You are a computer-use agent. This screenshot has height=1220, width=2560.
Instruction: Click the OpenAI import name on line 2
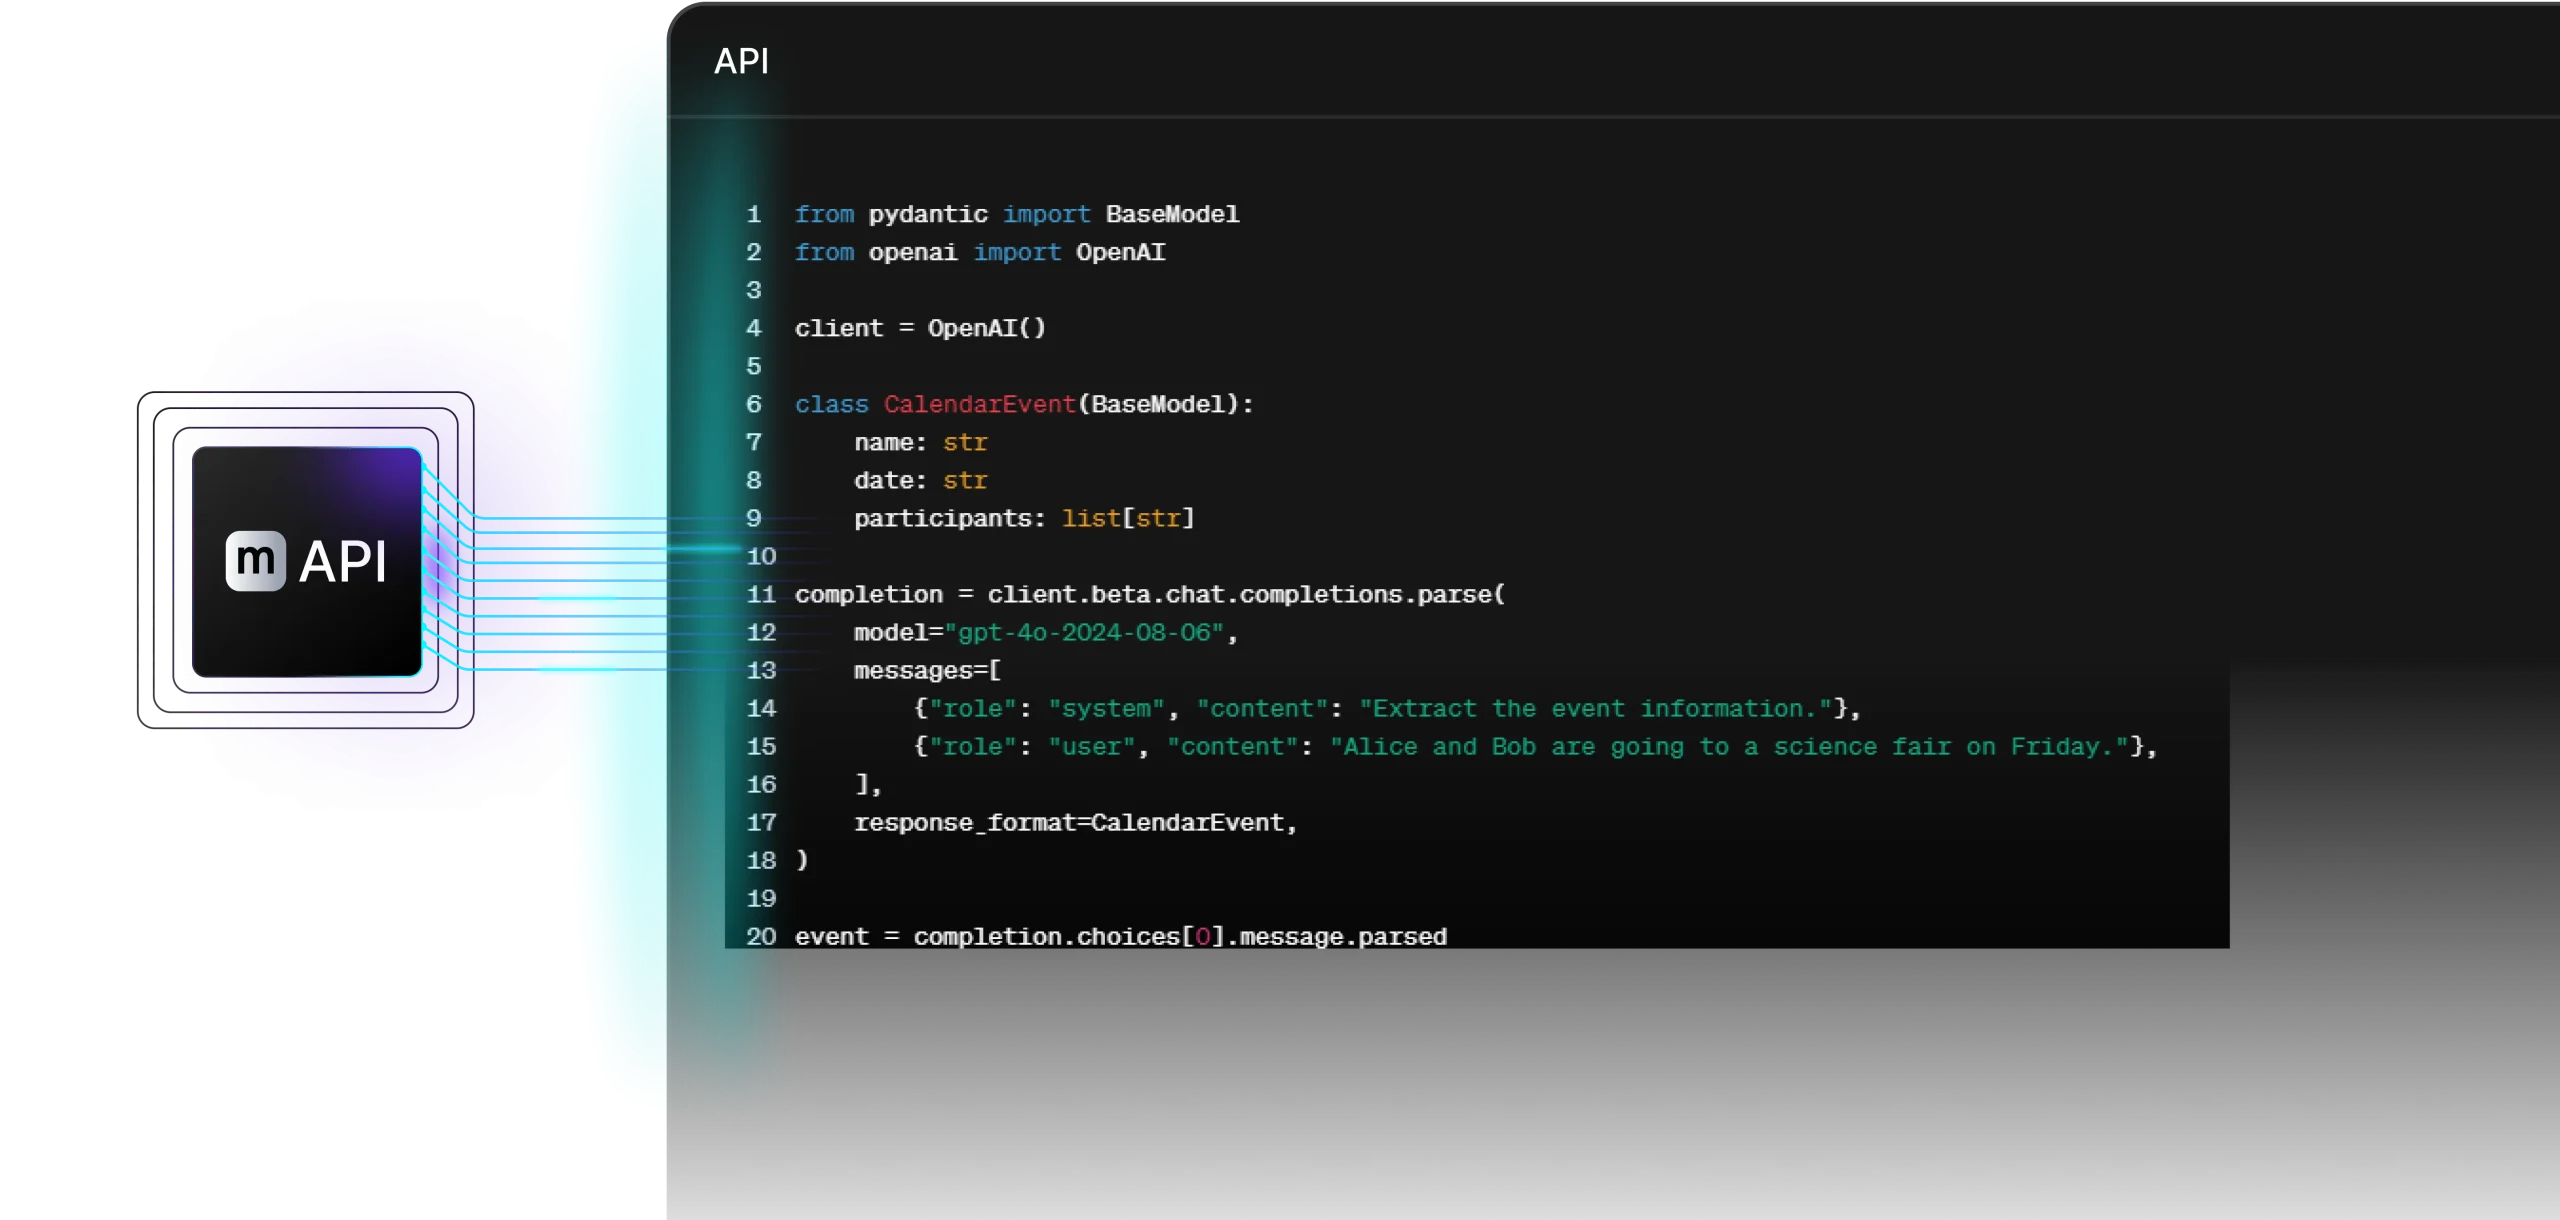1120,253
